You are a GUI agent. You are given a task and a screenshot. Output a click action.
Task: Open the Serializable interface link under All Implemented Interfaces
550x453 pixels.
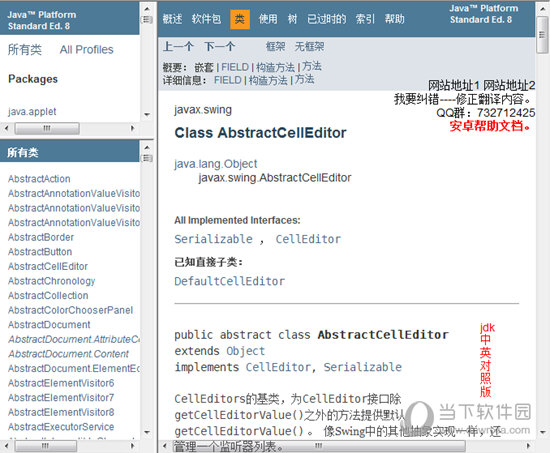coord(214,239)
